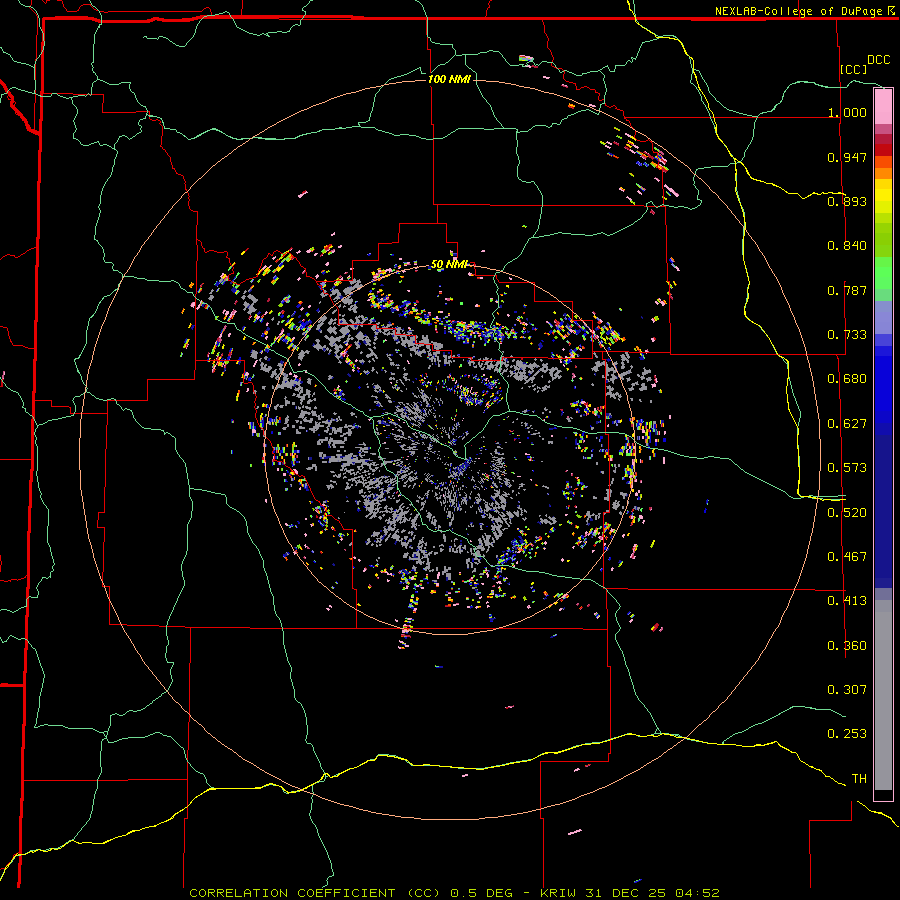Click the 0.520 scale value

(x=847, y=513)
